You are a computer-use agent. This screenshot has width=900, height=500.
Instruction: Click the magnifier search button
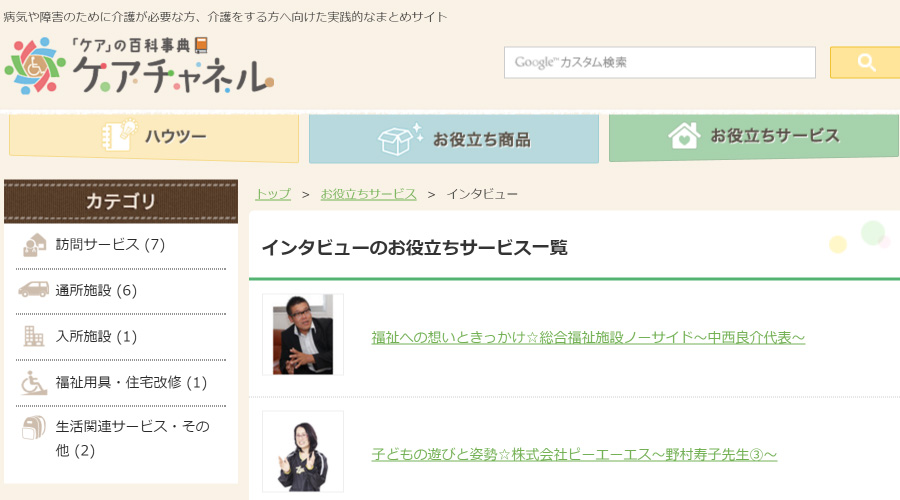pos(865,63)
